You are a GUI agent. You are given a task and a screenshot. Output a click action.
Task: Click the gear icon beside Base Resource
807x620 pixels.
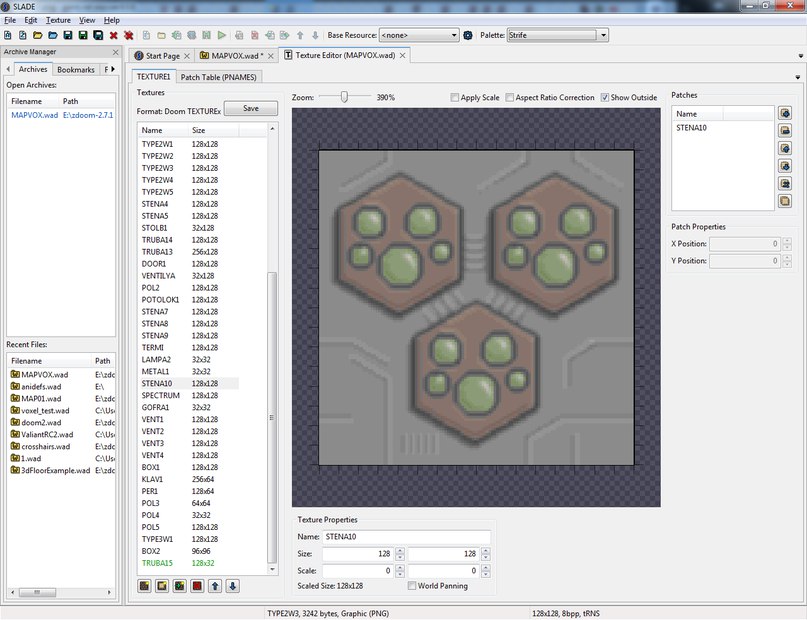(x=467, y=35)
